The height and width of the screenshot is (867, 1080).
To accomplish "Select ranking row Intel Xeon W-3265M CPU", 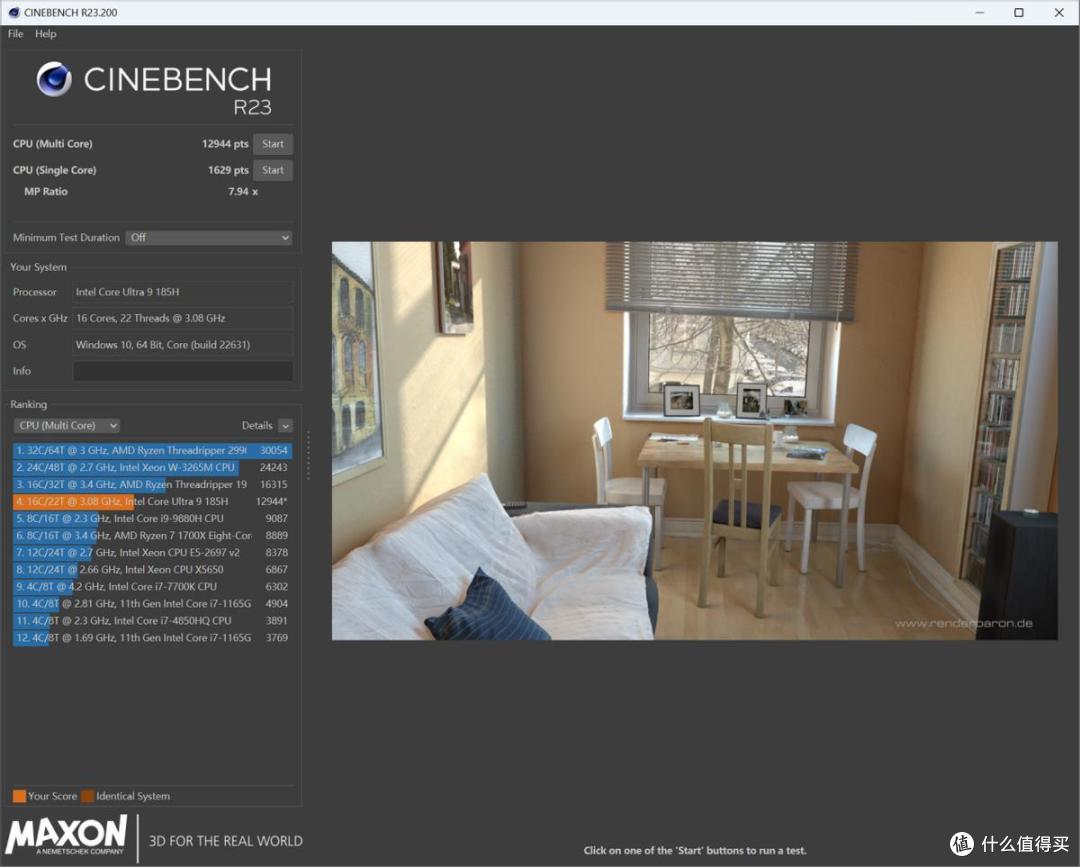I will point(152,468).
